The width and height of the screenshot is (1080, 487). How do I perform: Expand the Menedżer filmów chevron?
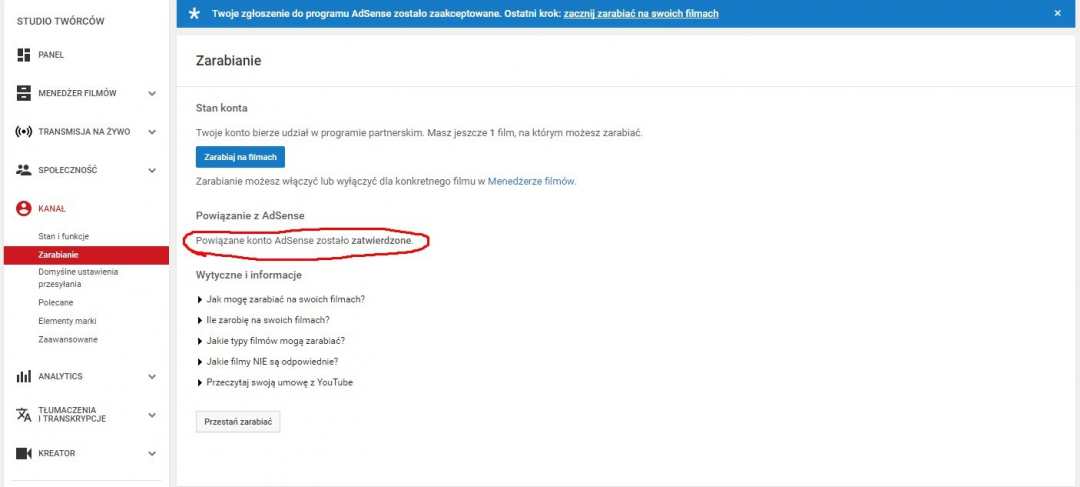tap(152, 93)
